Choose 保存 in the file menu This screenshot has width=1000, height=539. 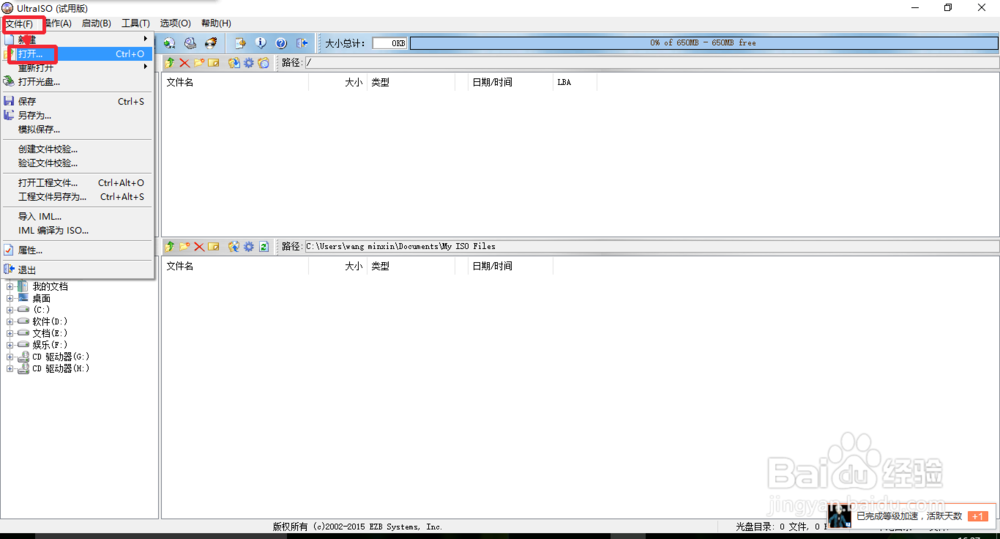pyautogui.click(x=77, y=101)
